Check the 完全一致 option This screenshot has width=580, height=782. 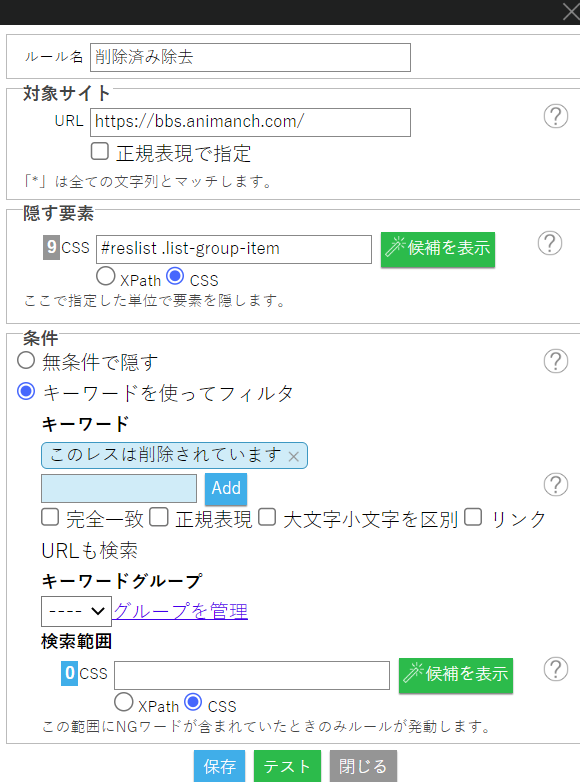(x=50, y=517)
